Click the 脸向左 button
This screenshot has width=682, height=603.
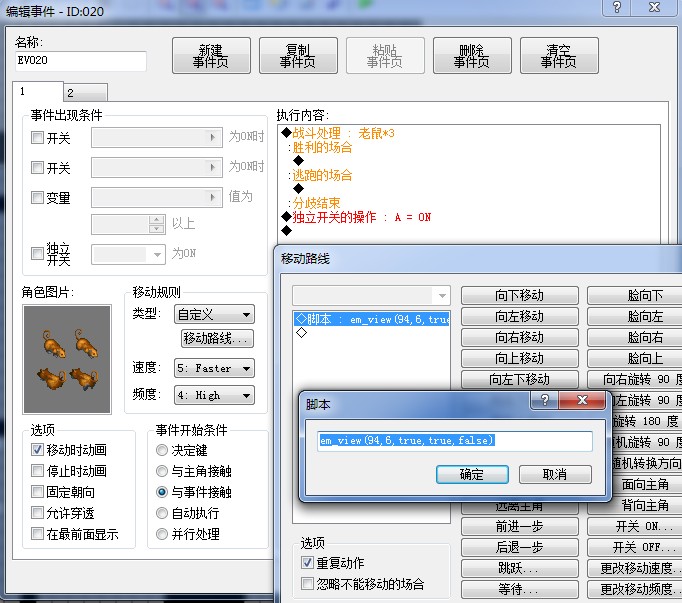click(x=635, y=316)
